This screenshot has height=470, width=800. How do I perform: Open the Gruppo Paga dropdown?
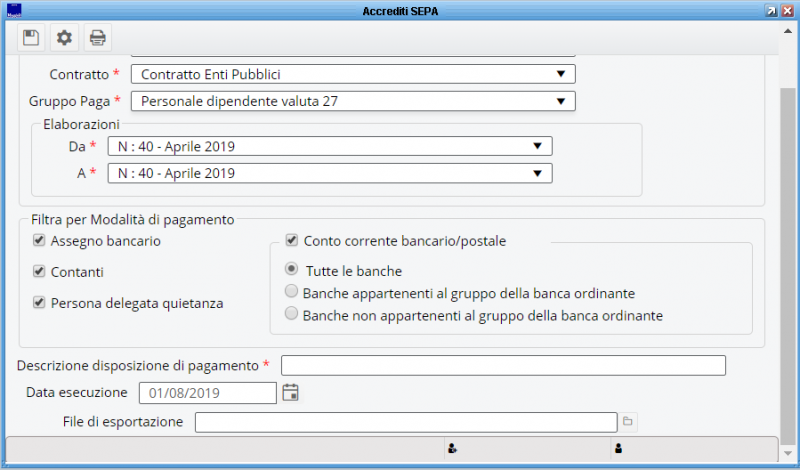[x=560, y=101]
